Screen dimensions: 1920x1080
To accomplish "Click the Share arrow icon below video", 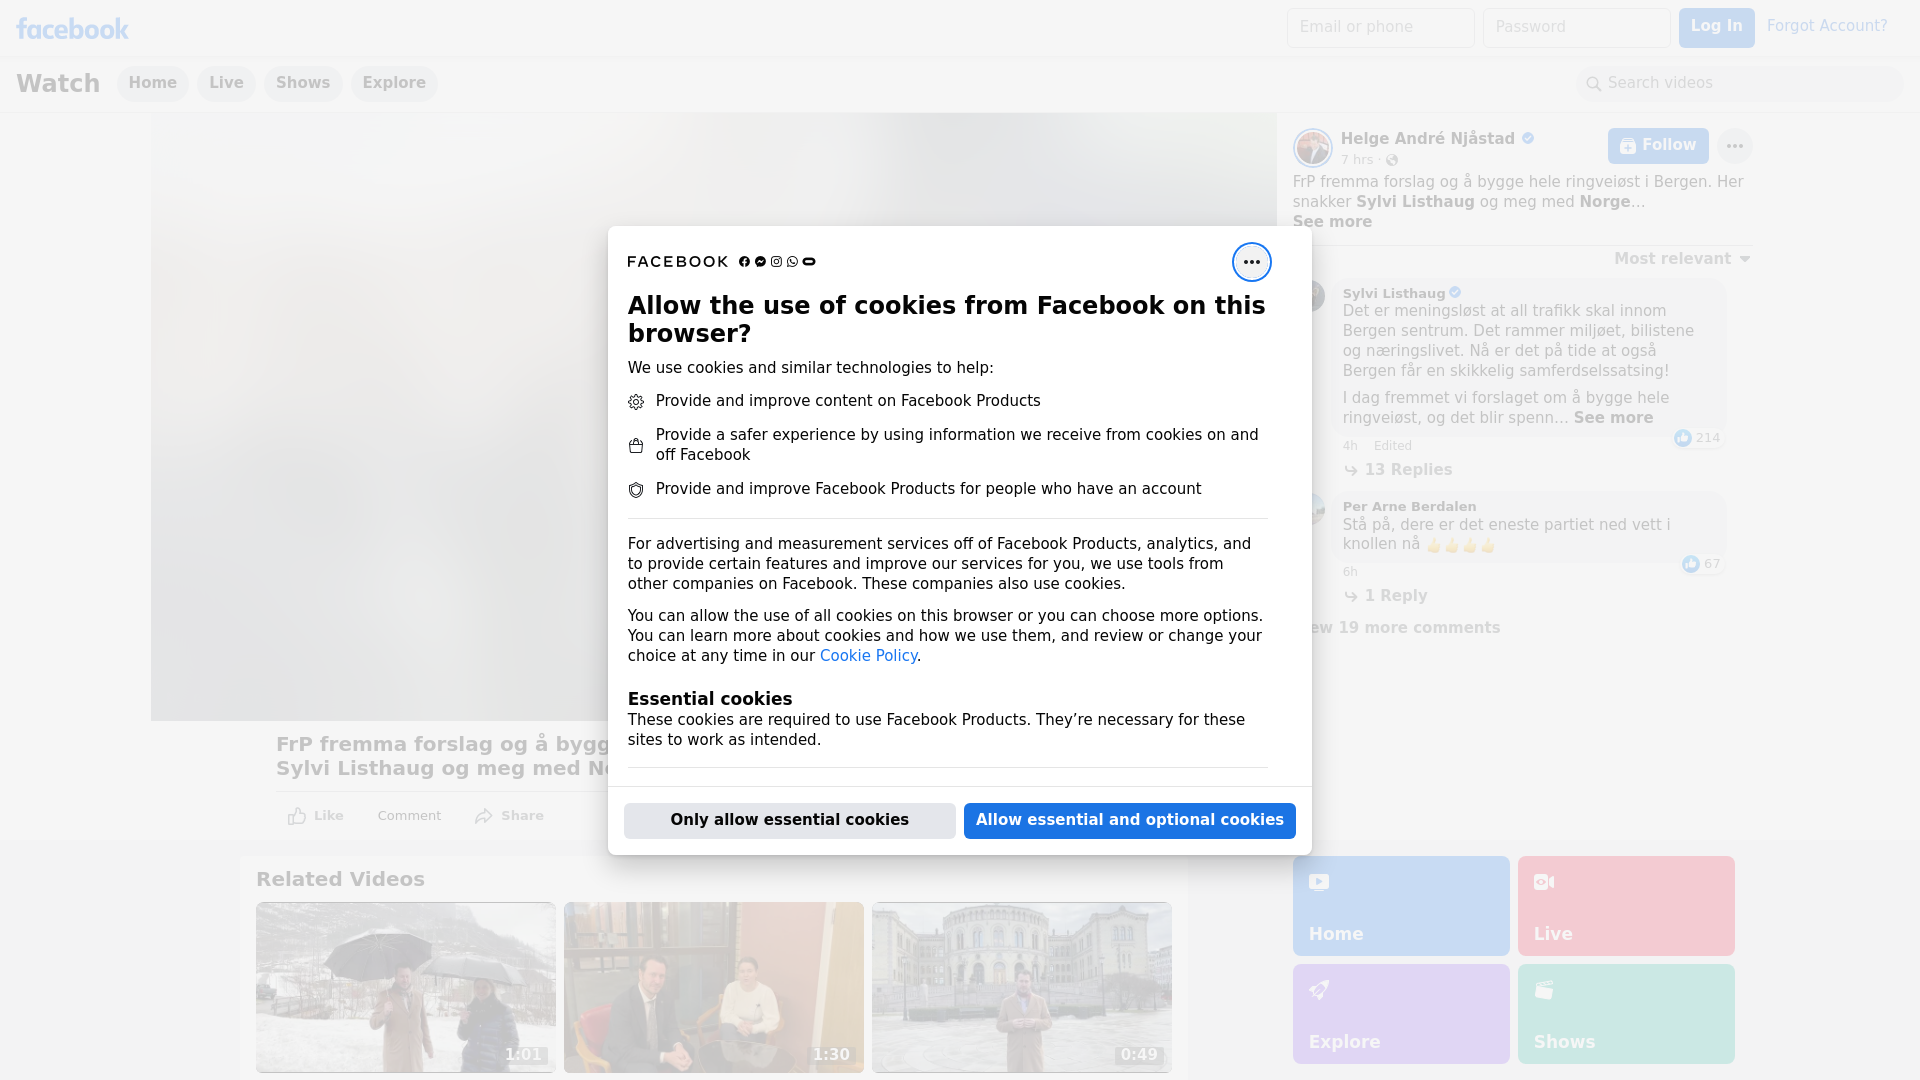I will pyautogui.click(x=484, y=816).
